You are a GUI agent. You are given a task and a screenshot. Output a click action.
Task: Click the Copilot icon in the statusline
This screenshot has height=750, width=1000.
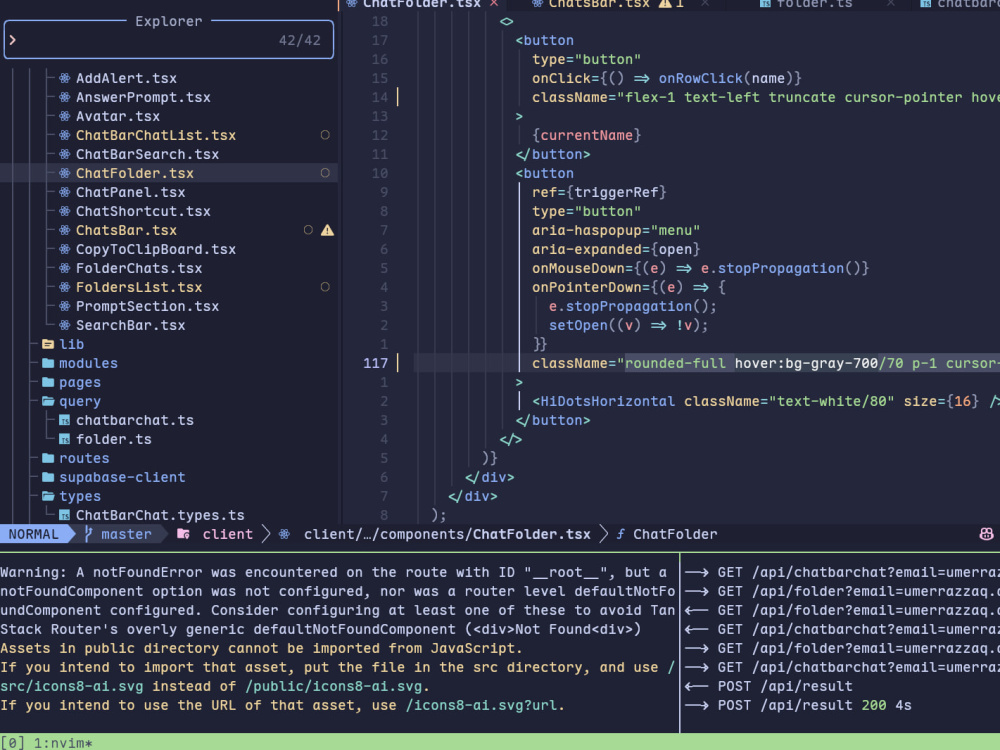point(986,534)
